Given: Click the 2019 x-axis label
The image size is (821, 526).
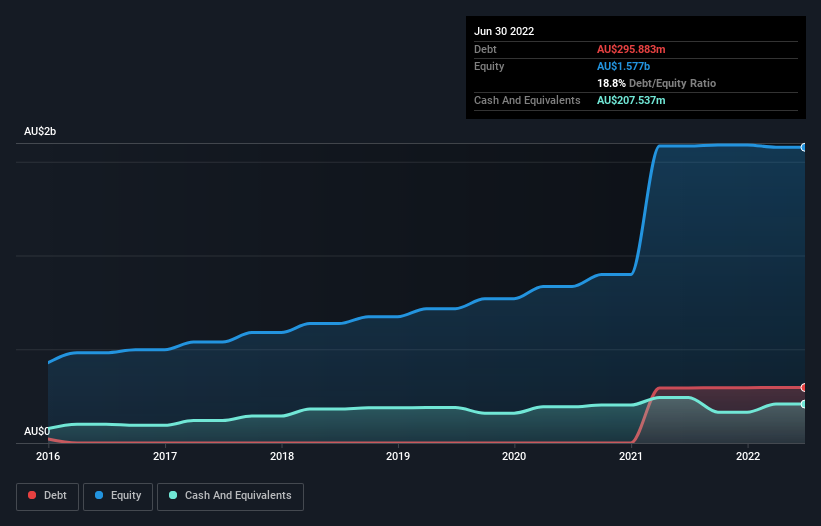Looking at the screenshot, I should coord(398,456).
